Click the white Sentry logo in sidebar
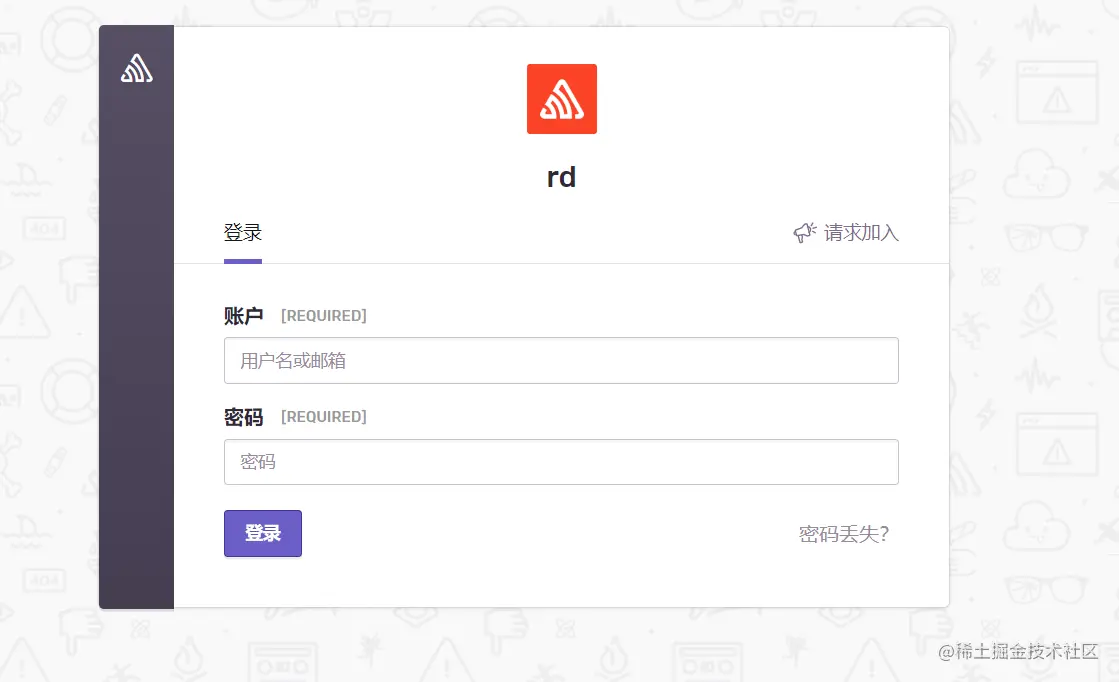The image size is (1119, 682). pyautogui.click(x=136, y=68)
